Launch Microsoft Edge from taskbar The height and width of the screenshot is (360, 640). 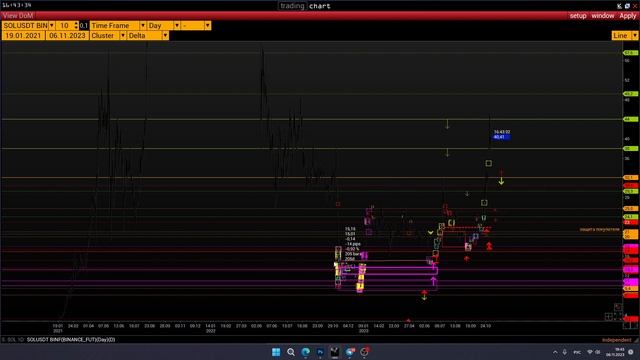click(x=305, y=352)
